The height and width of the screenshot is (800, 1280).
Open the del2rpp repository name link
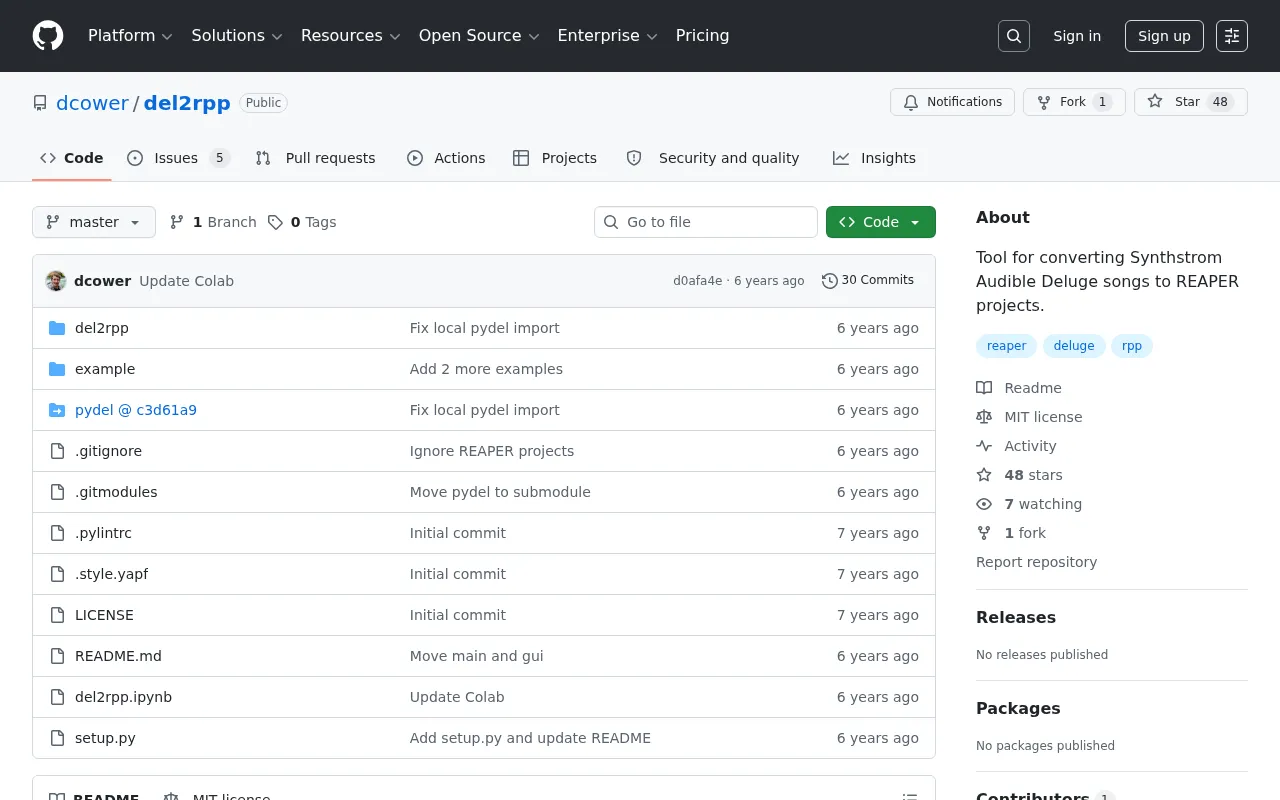click(187, 103)
